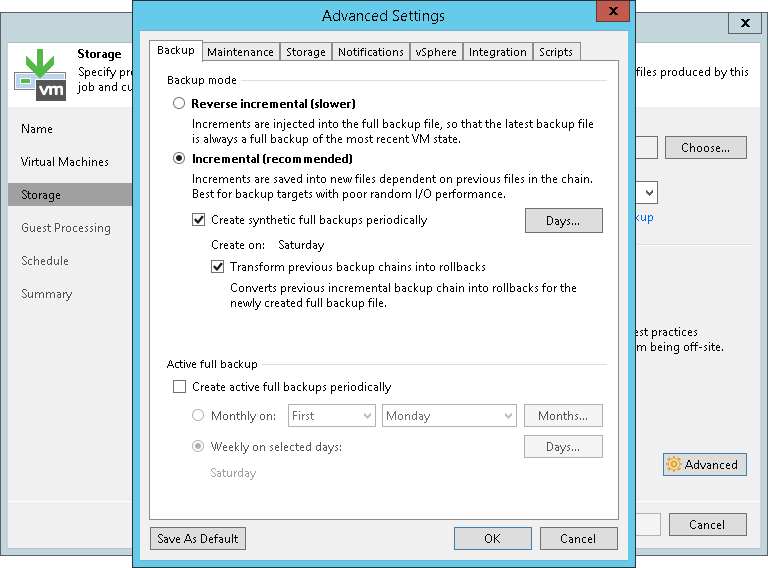Select the Summary wizard step
Screen dimensions: 768x568
click(47, 294)
